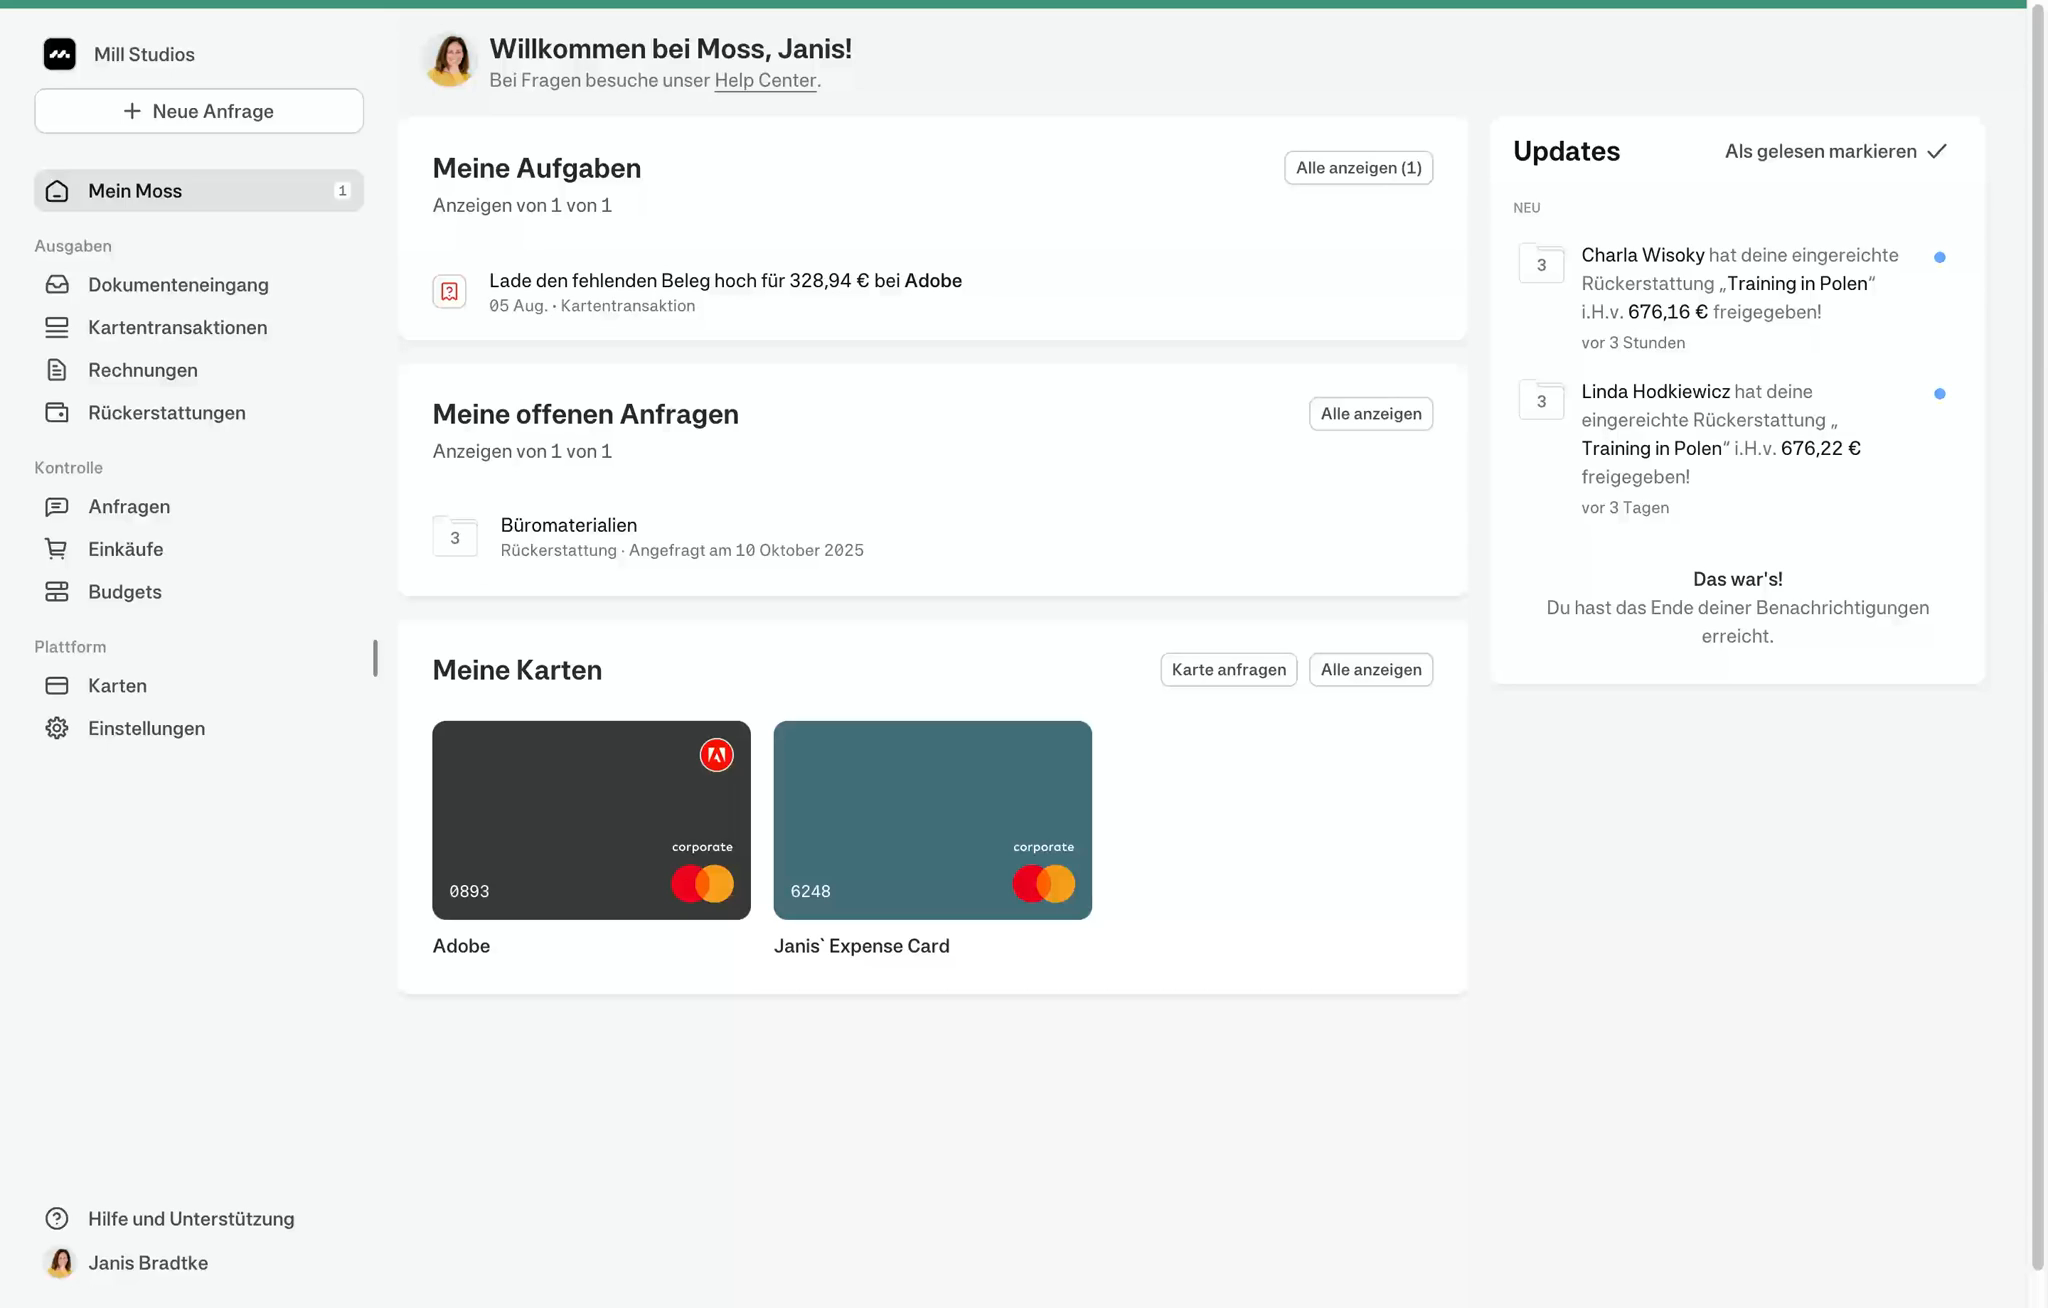The image size is (2048, 1308).
Task: Open the Help Center link
Action: (765, 81)
